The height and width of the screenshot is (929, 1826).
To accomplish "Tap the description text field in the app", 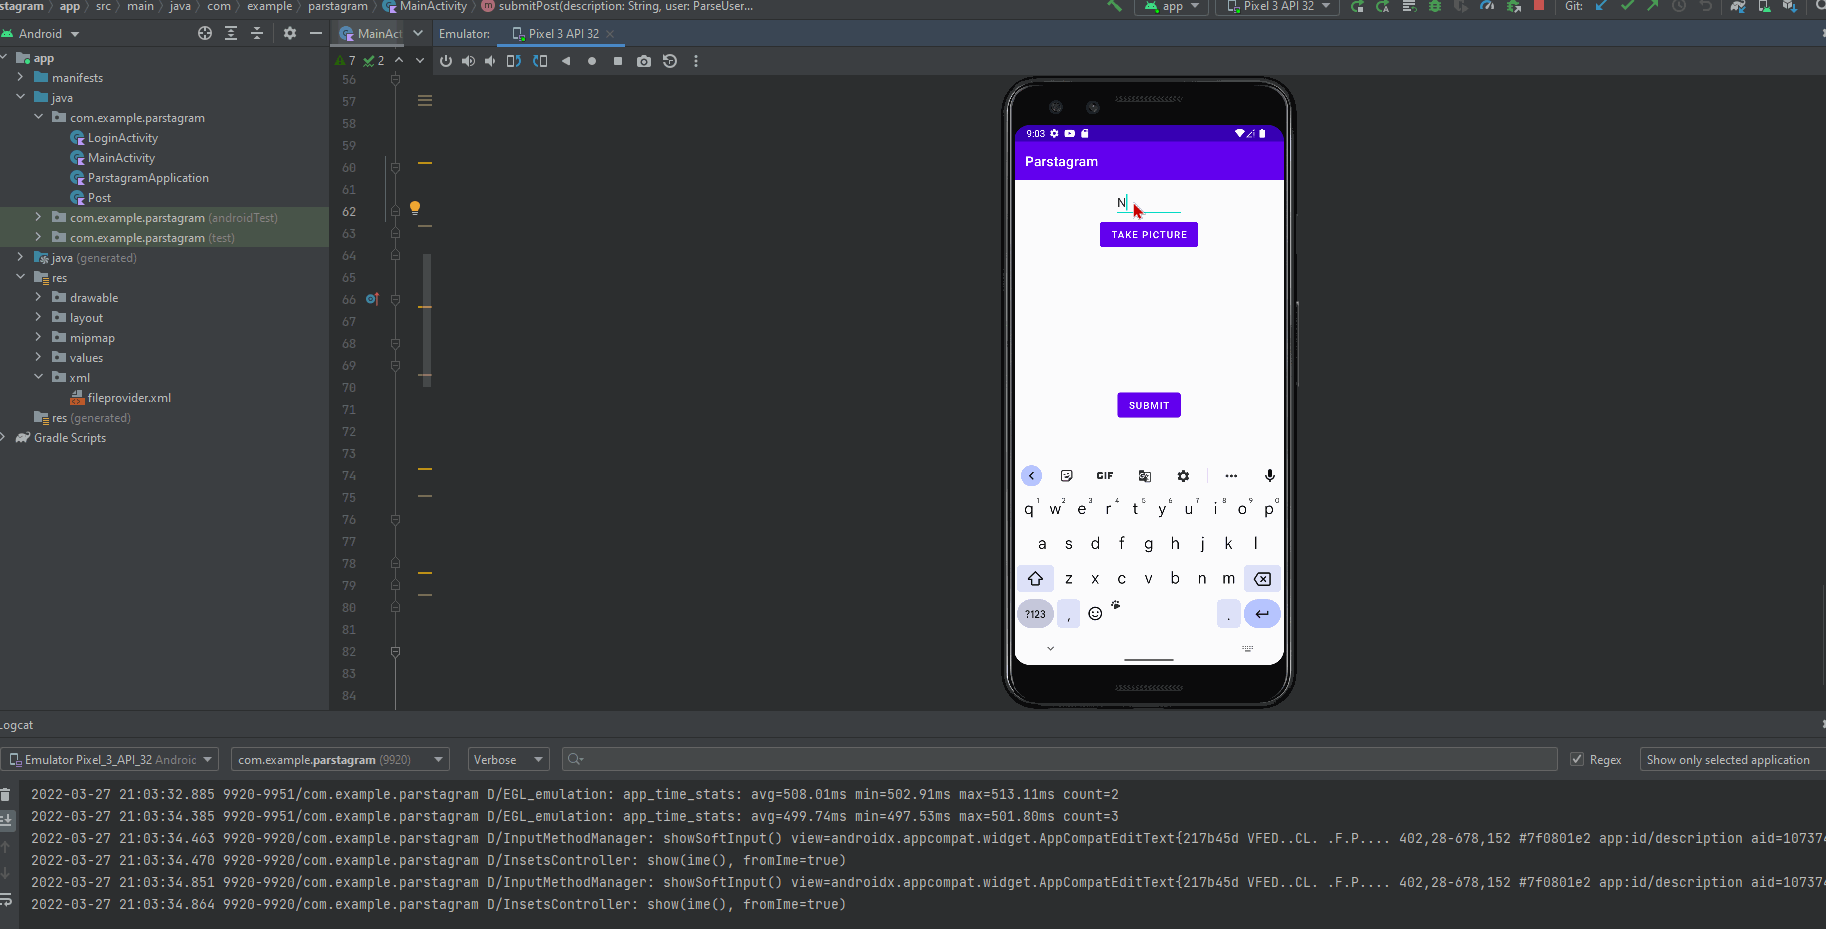I will [1149, 203].
